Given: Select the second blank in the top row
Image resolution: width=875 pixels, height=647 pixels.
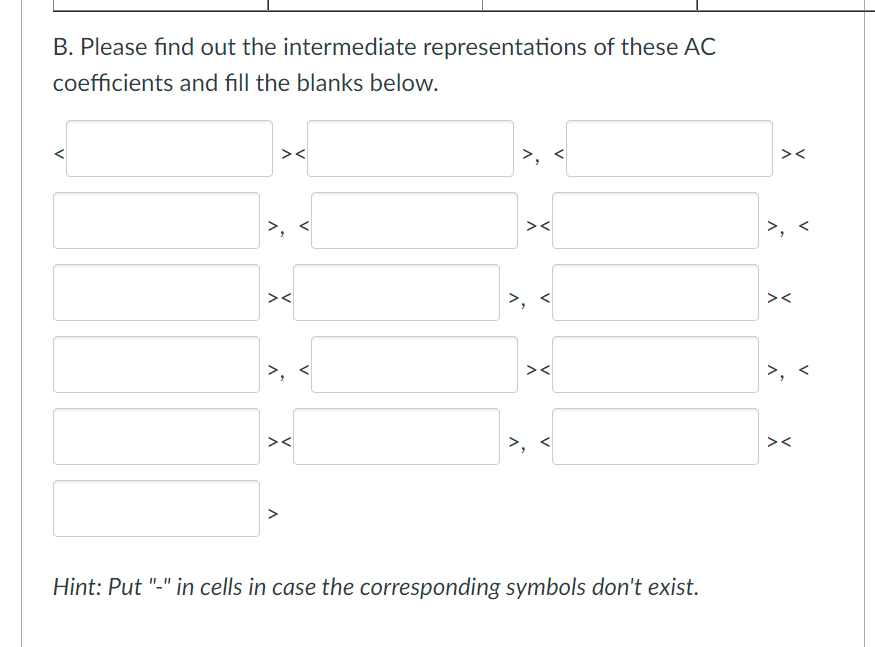Looking at the screenshot, I should click(x=410, y=148).
